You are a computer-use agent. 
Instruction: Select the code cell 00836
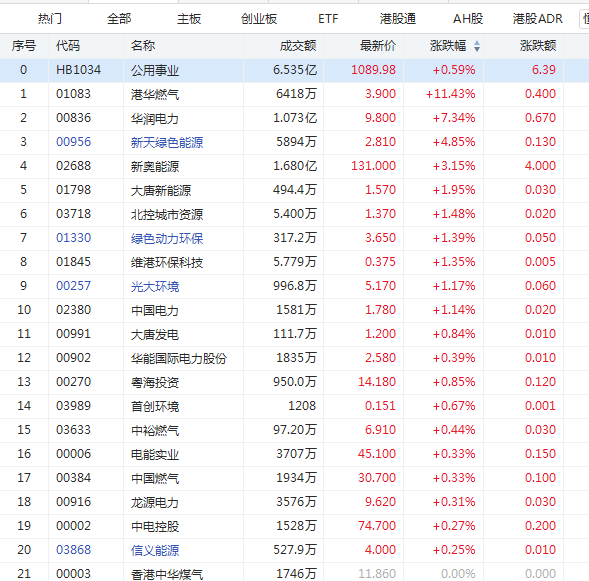[73, 118]
